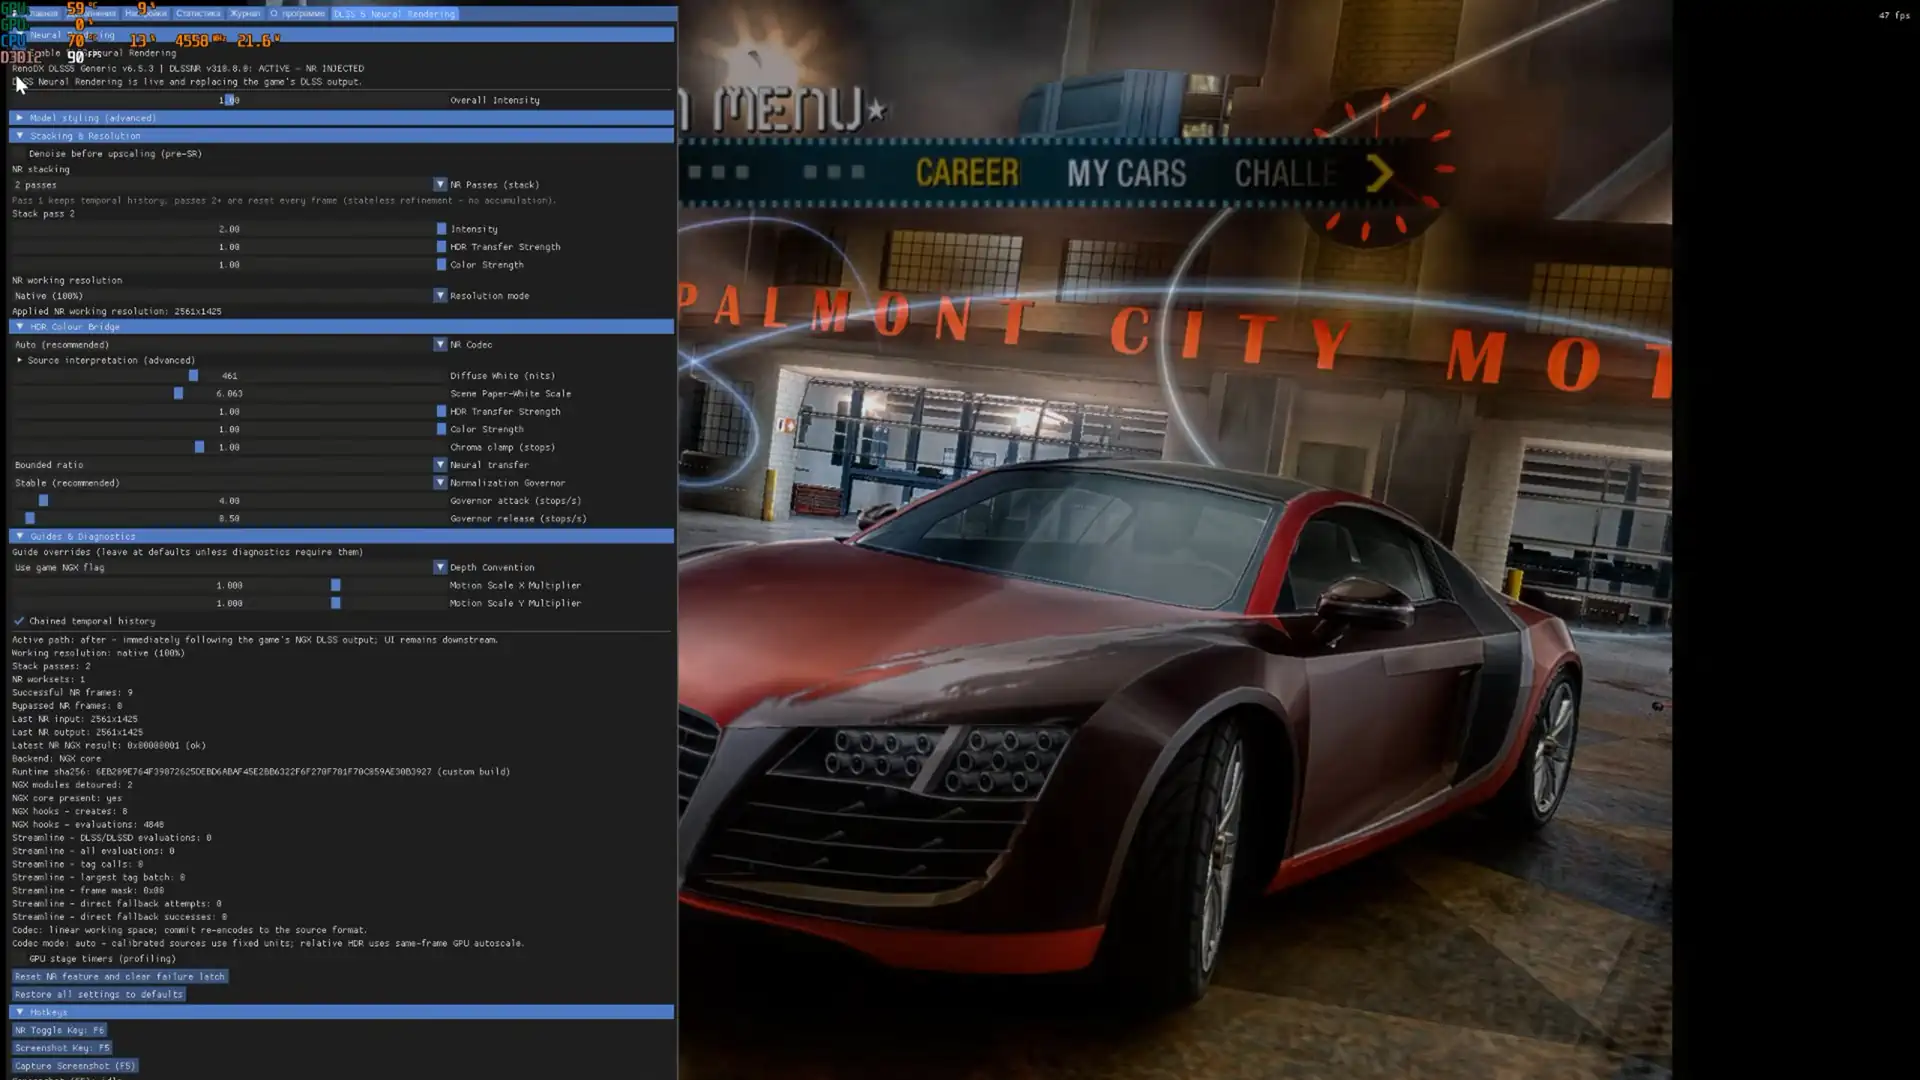
Task: Open the Normalization Governor dropdown arrow
Action: coord(440,483)
